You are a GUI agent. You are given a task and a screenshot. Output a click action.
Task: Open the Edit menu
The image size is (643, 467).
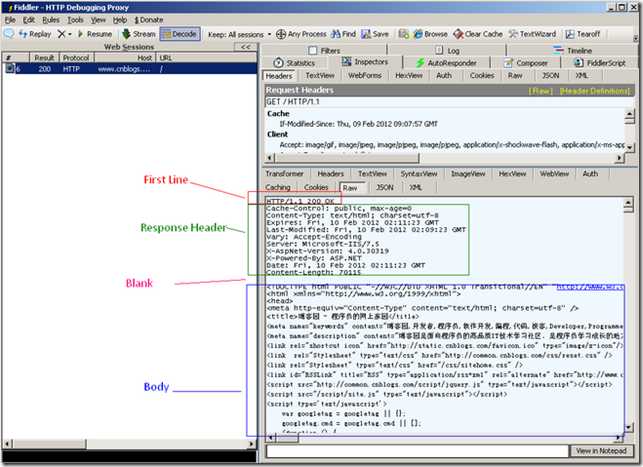pyautogui.click(x=29, y=20)
